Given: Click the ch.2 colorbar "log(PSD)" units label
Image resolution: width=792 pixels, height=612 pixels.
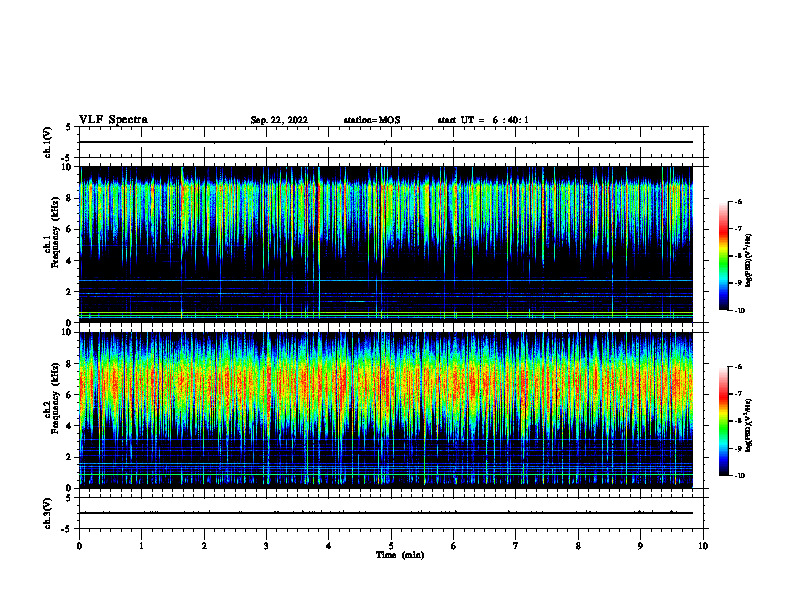Looking at the screenshot, I should 749,425.
